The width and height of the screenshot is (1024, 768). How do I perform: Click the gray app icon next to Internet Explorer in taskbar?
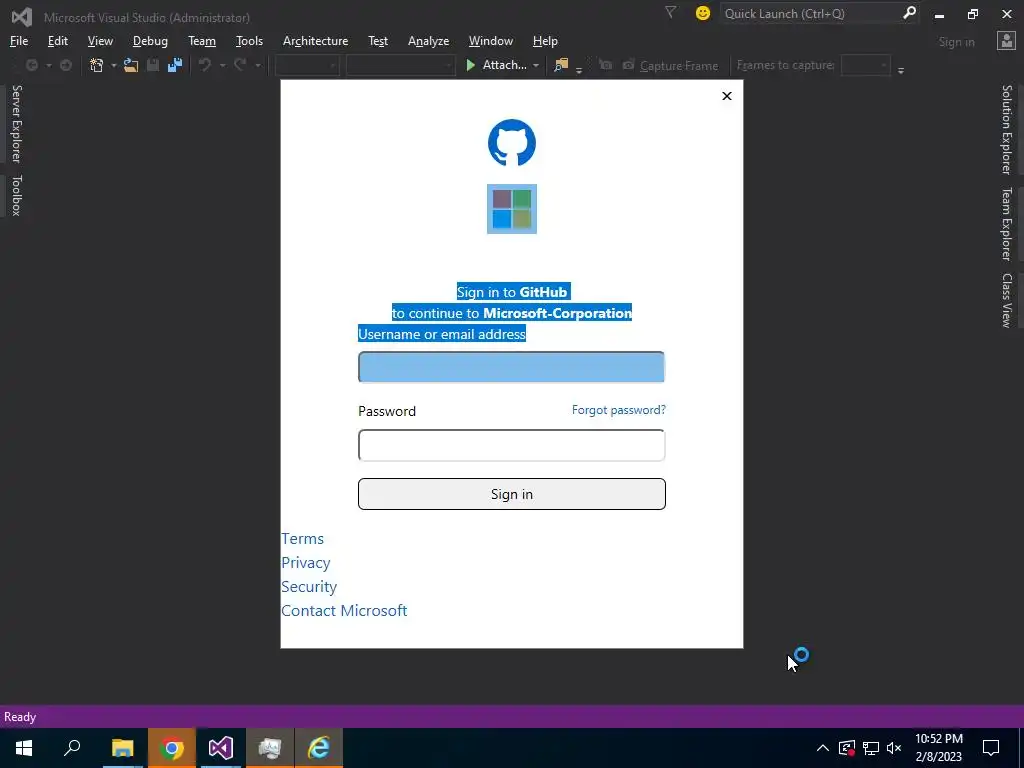(x=270, y=748)
